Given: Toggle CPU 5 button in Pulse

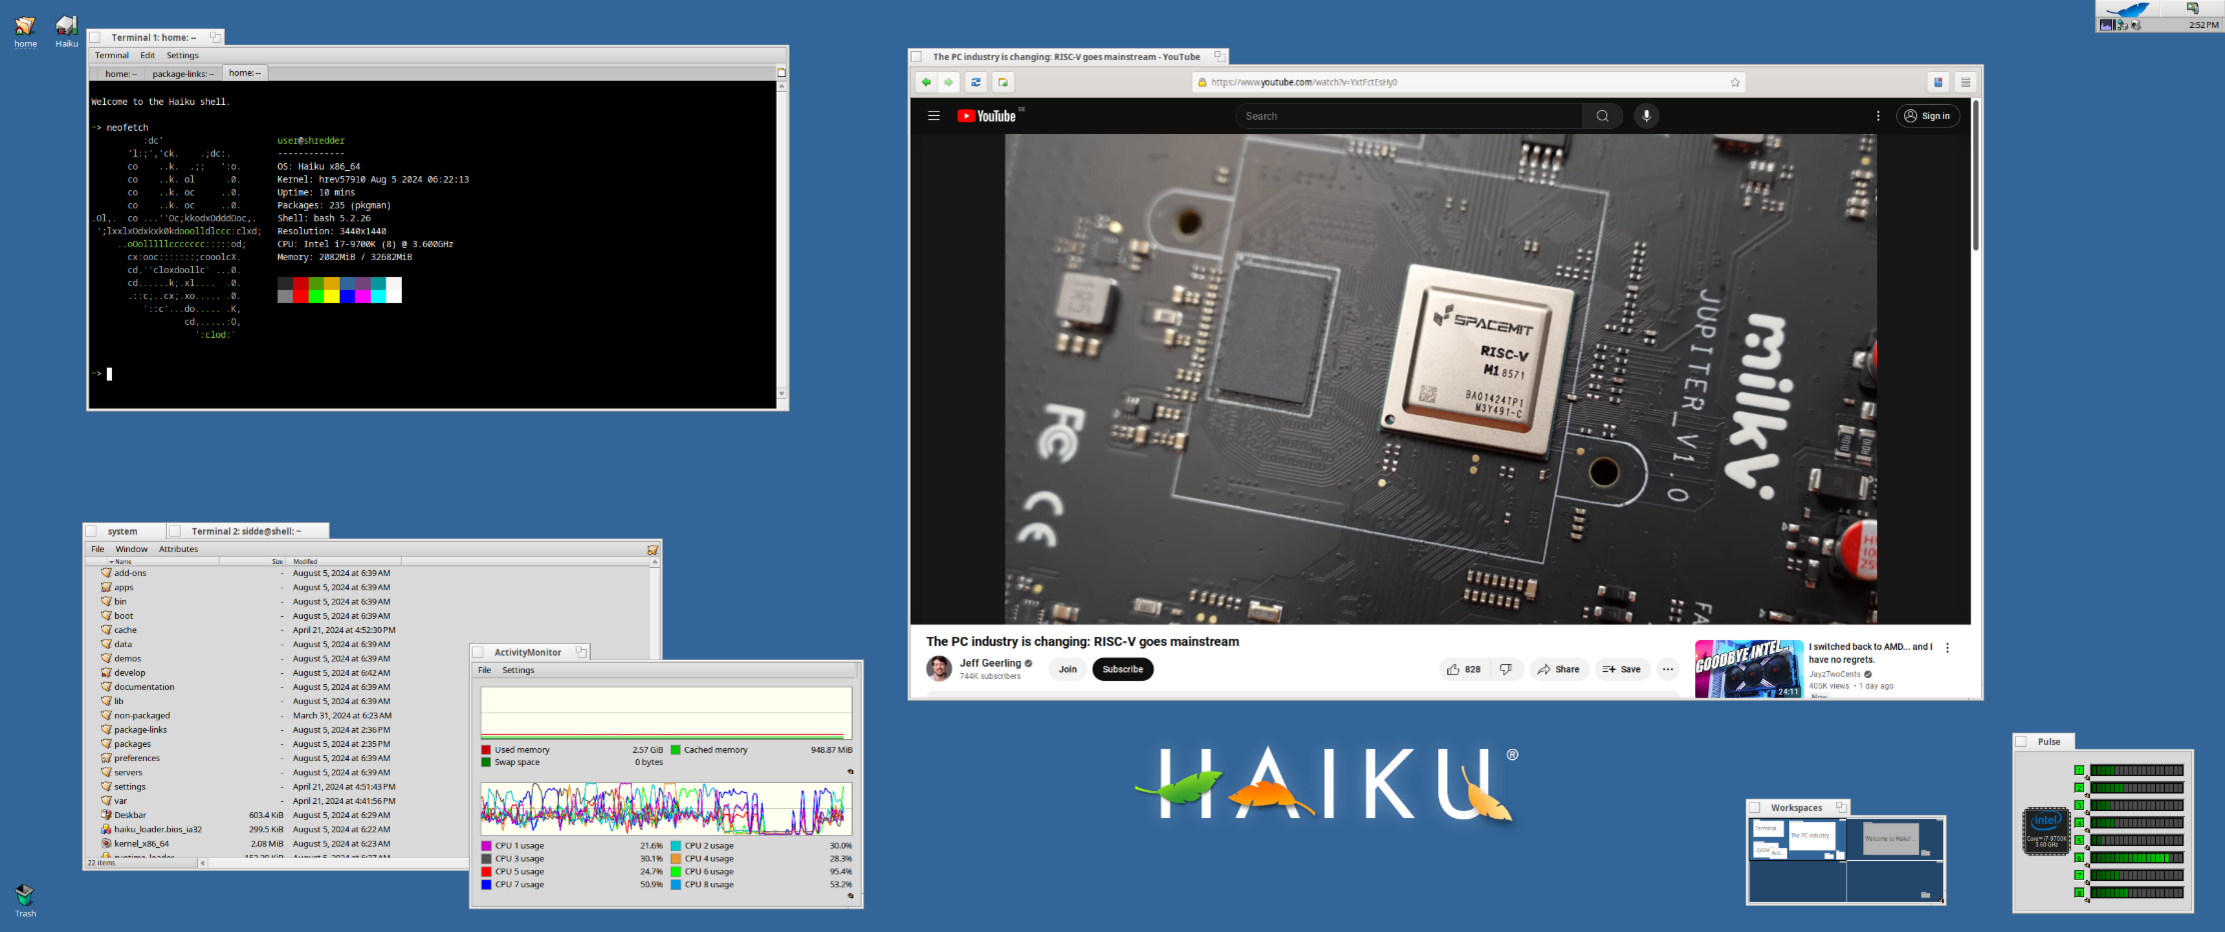Looking at the screenshot, I should coord(2079,840).
